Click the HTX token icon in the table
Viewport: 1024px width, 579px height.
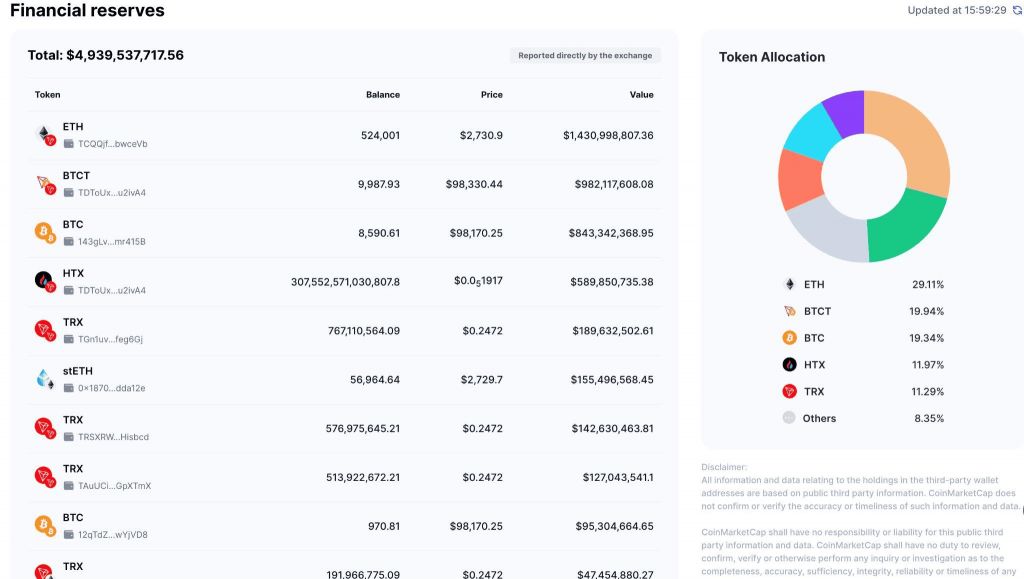tap(45, 281)
